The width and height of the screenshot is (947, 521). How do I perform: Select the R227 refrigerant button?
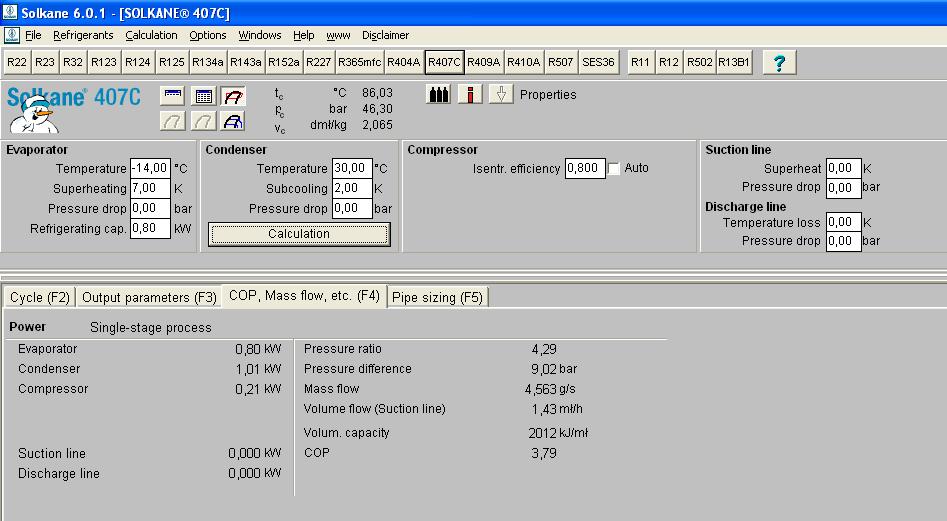point(318,62)
